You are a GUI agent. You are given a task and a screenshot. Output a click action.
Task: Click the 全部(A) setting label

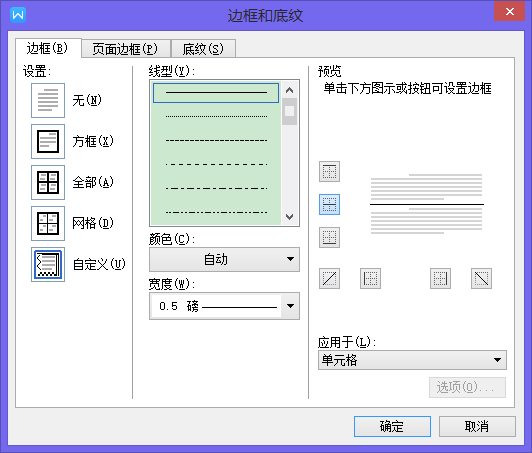tap(93, 183)
